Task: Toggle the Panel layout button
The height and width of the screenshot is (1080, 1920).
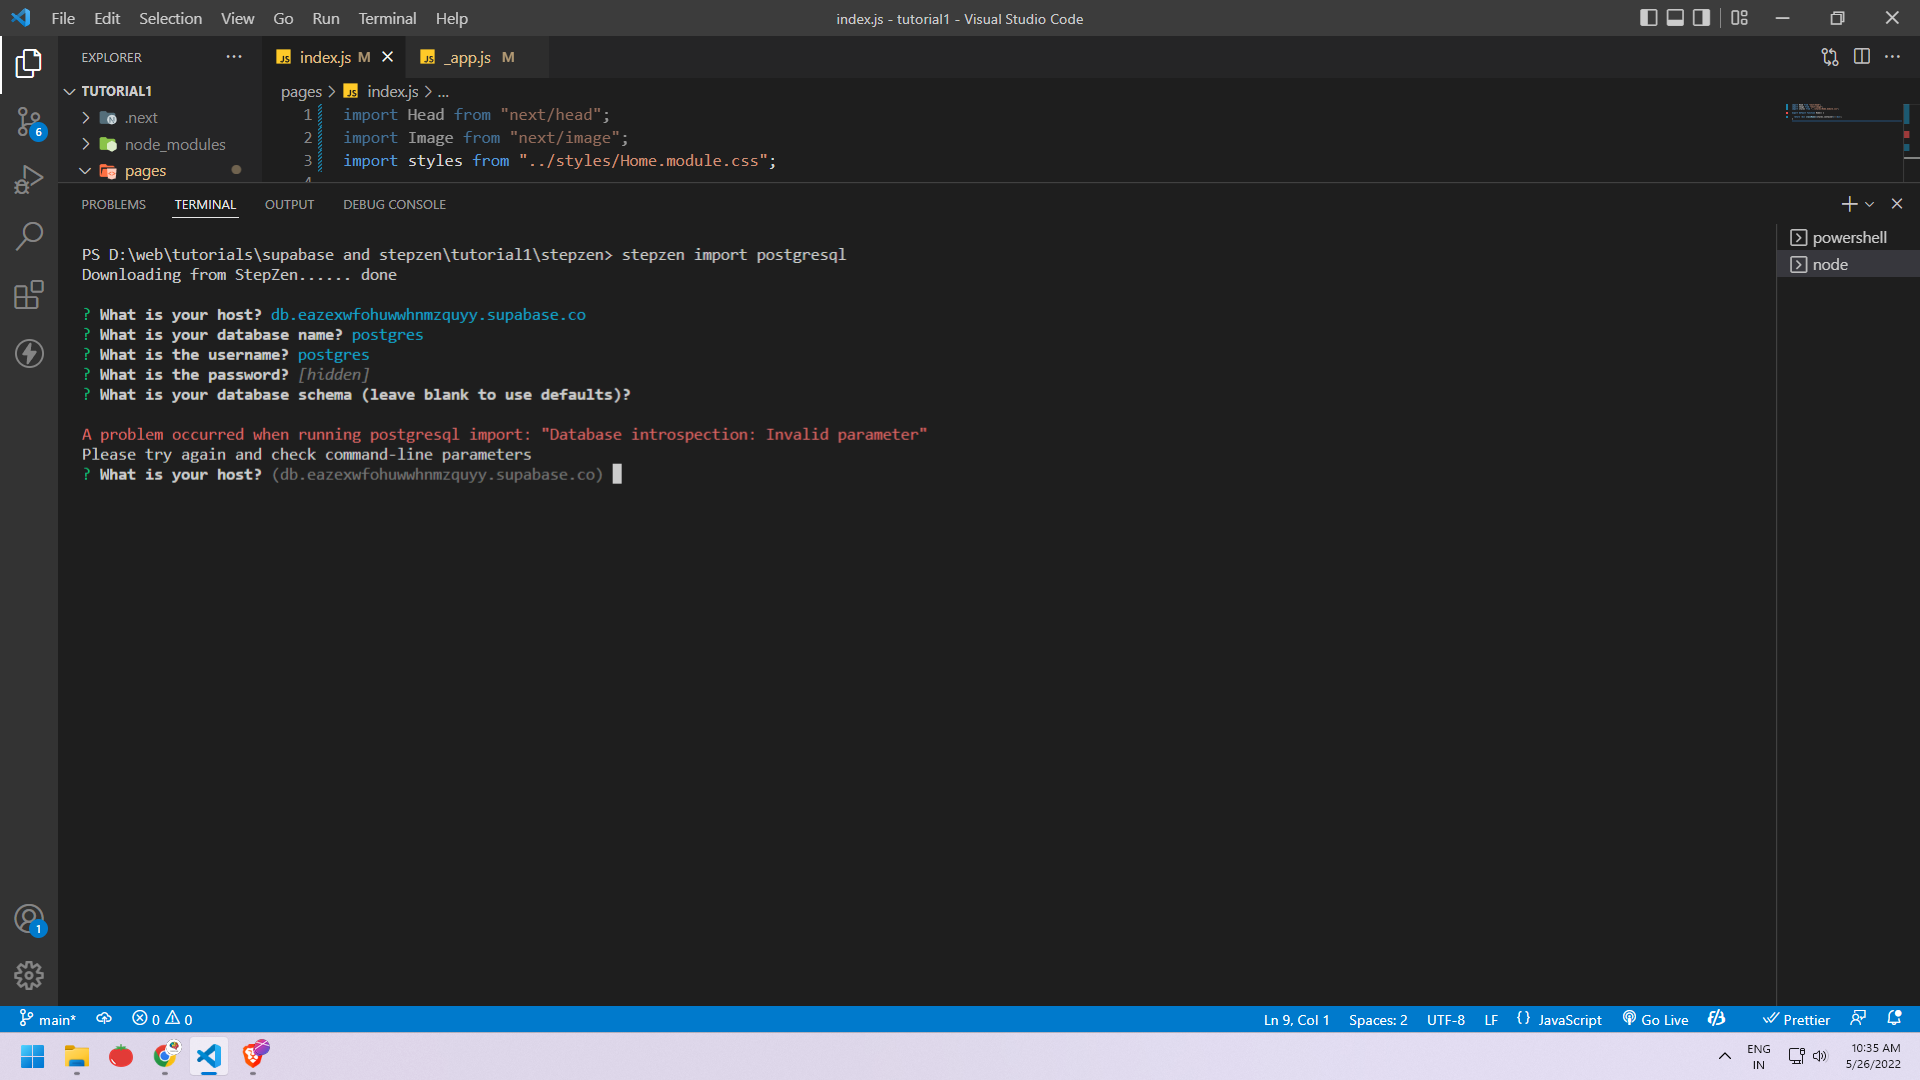Action: tap(1675, 18)
